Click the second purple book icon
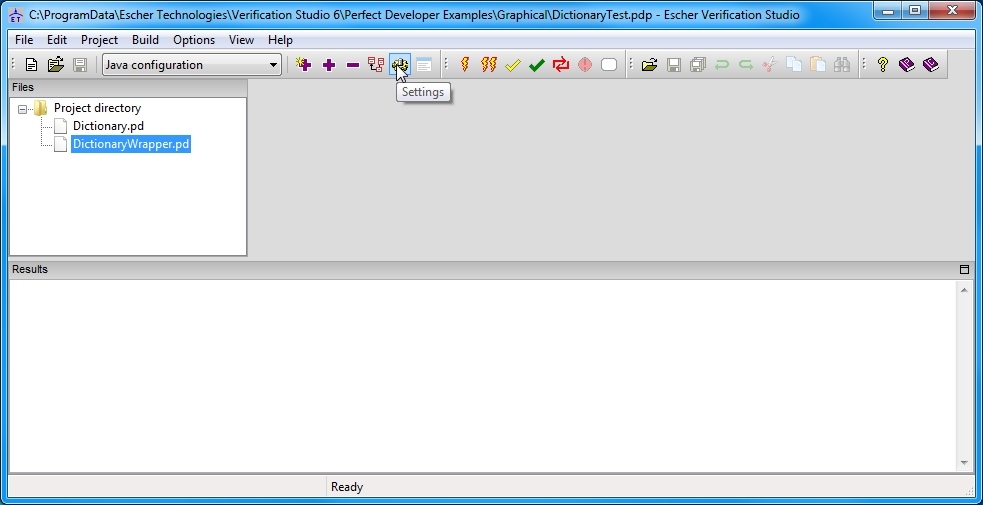The image size is (983, 505). [x=931, y=65]
